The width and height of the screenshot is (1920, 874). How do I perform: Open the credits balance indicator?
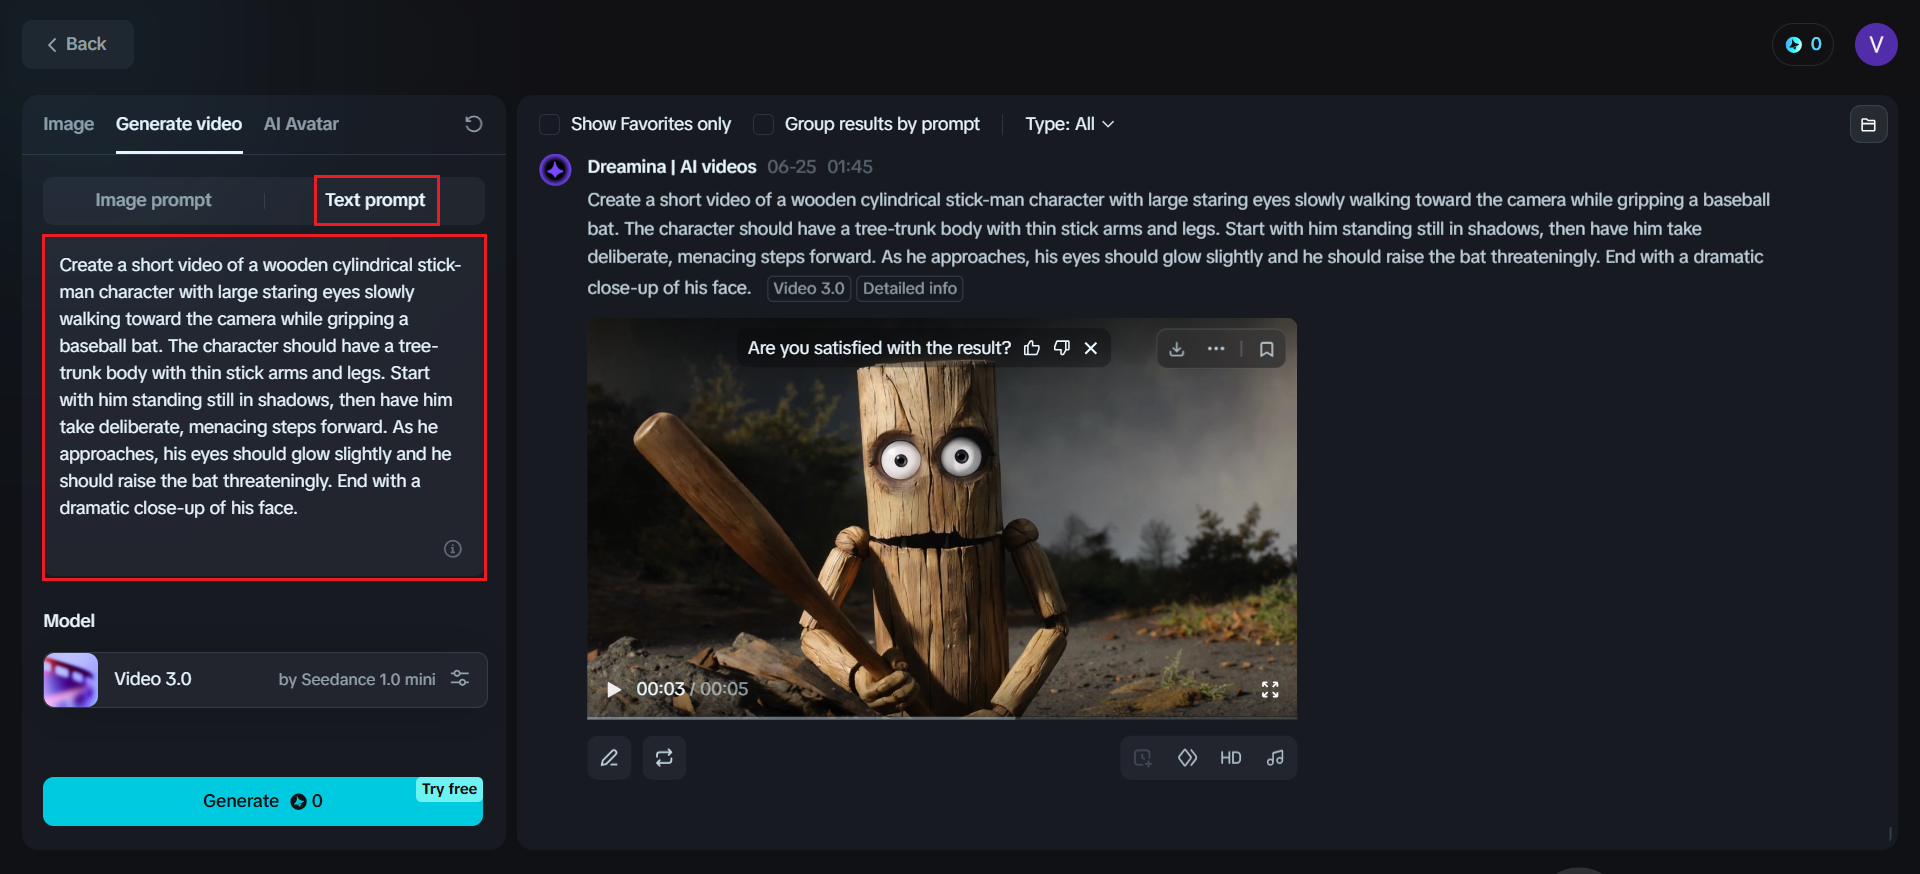coord(1803,44)
